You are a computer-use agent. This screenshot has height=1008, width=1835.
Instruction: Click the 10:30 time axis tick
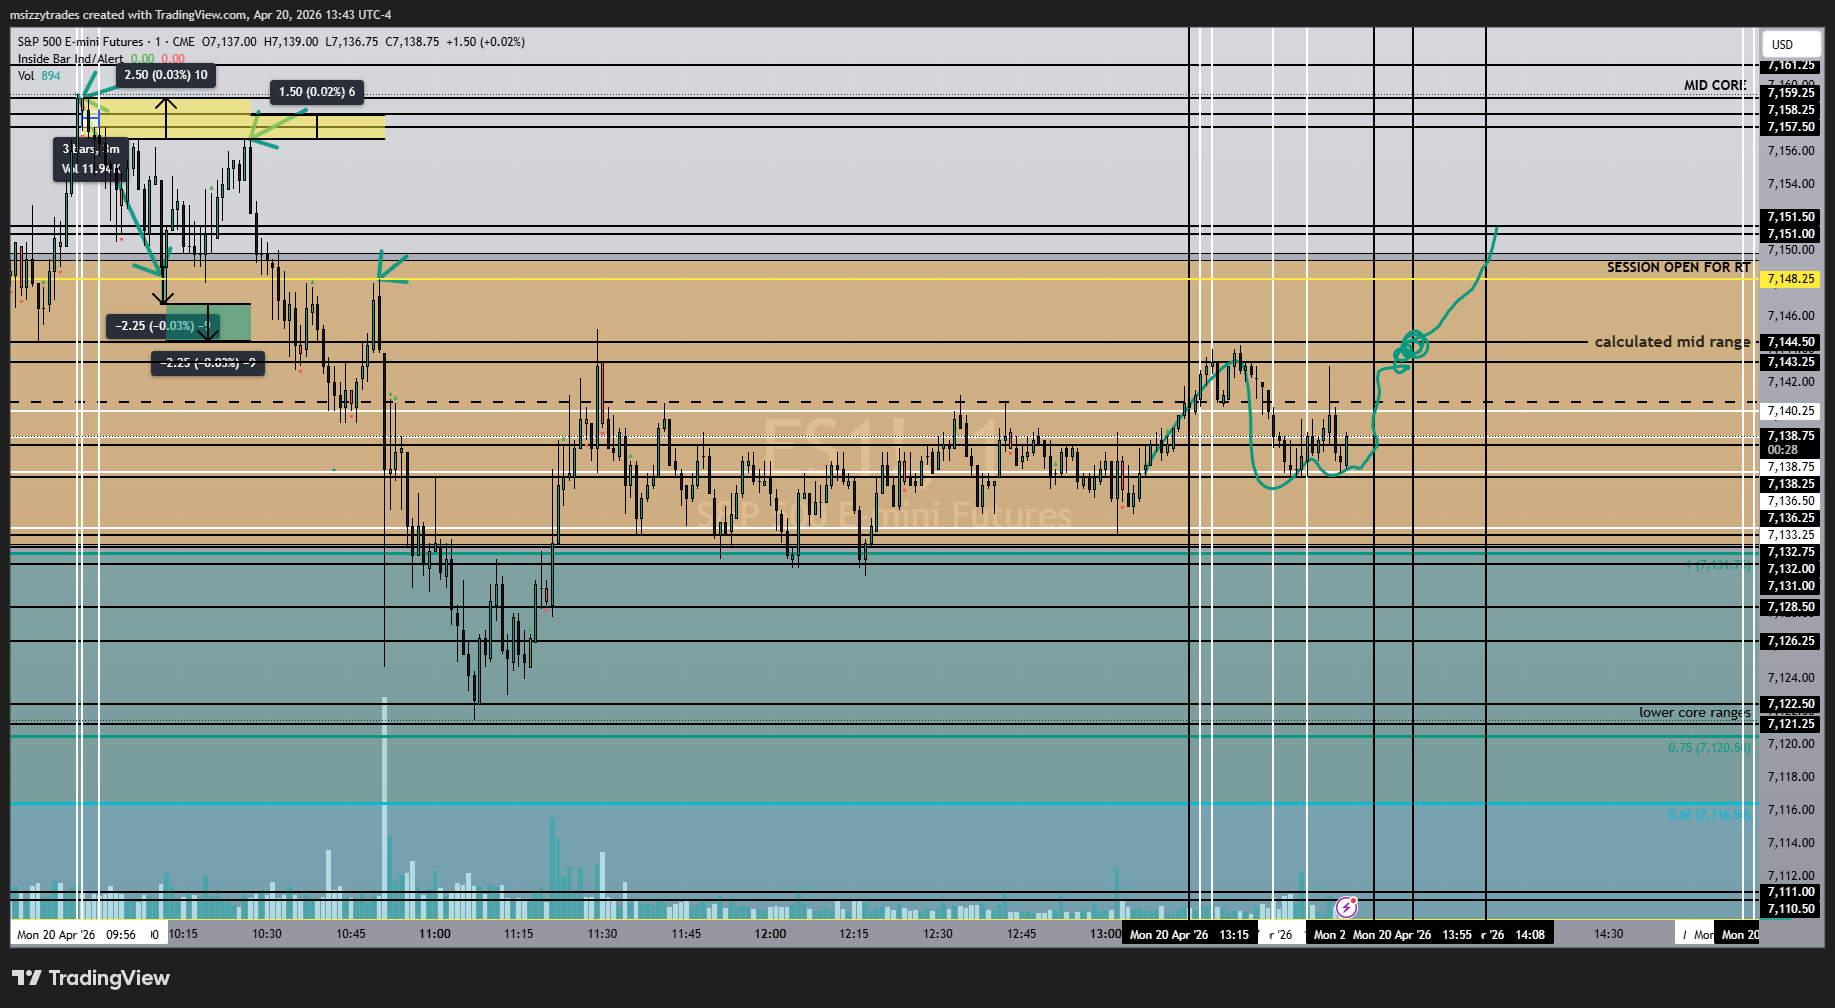[x=267, y=935]
